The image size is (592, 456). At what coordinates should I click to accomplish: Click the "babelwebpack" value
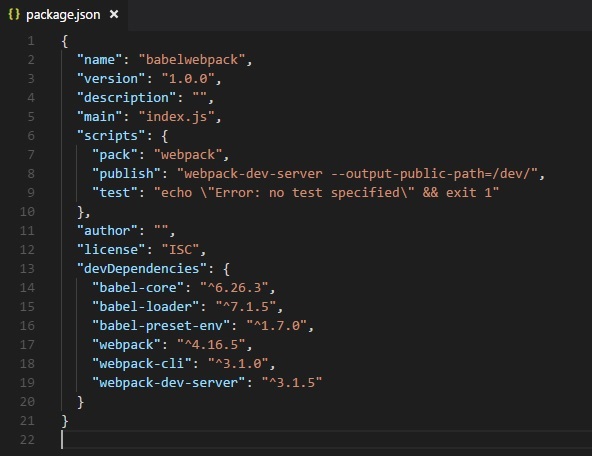192,60
